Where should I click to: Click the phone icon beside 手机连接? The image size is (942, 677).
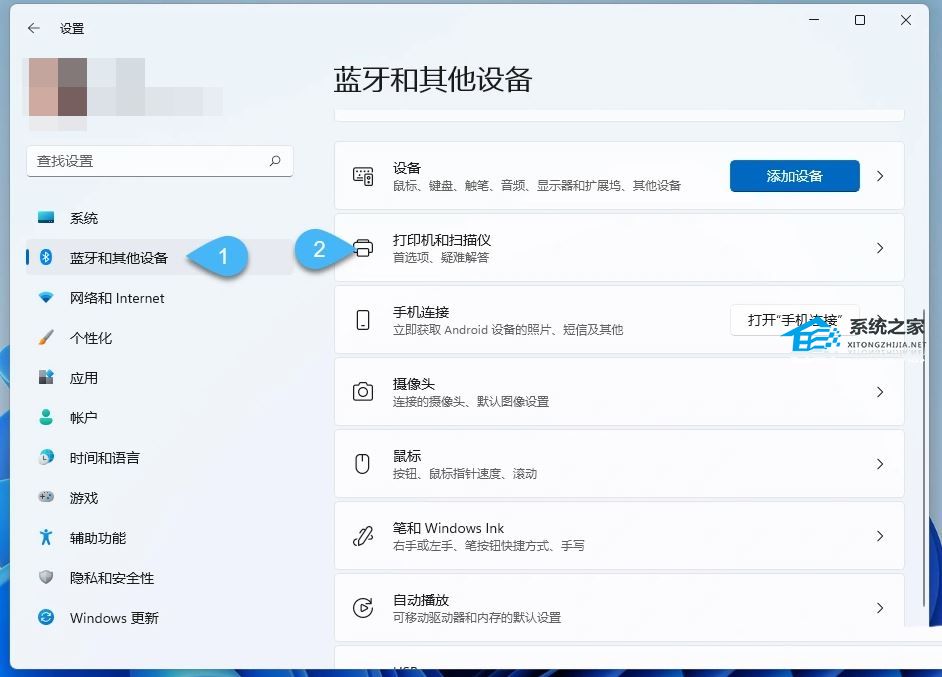pos(363,320)
